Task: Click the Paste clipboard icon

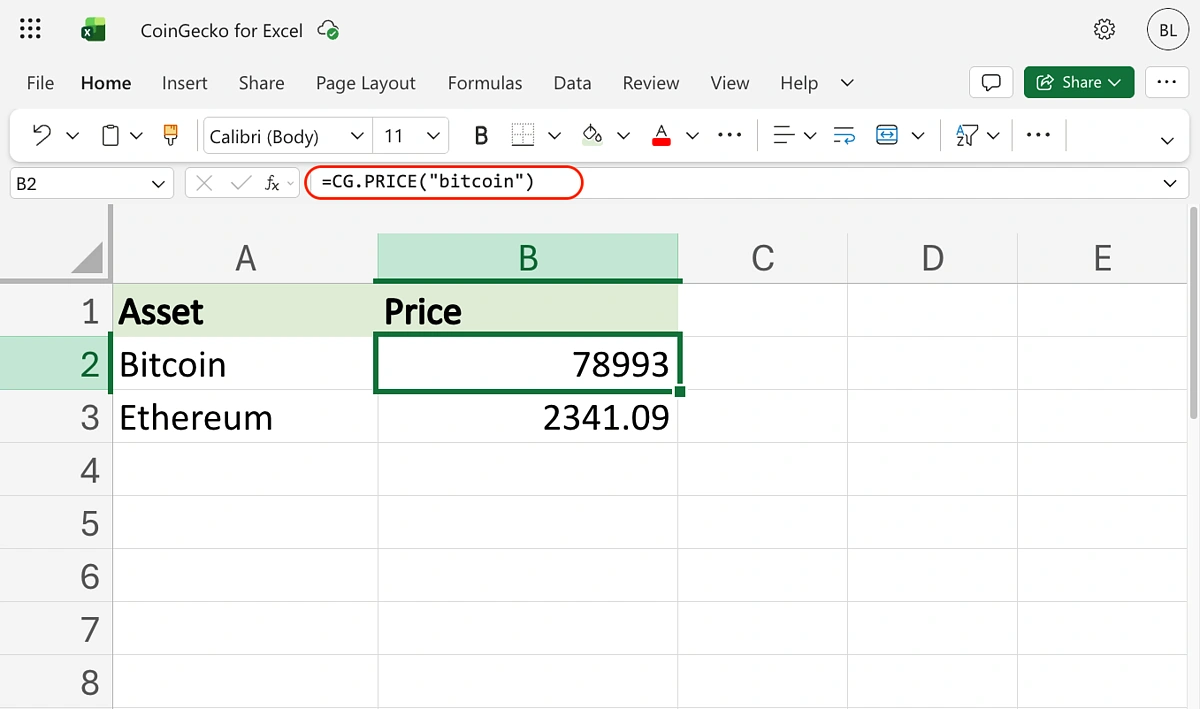Action: tap(111, 135)
